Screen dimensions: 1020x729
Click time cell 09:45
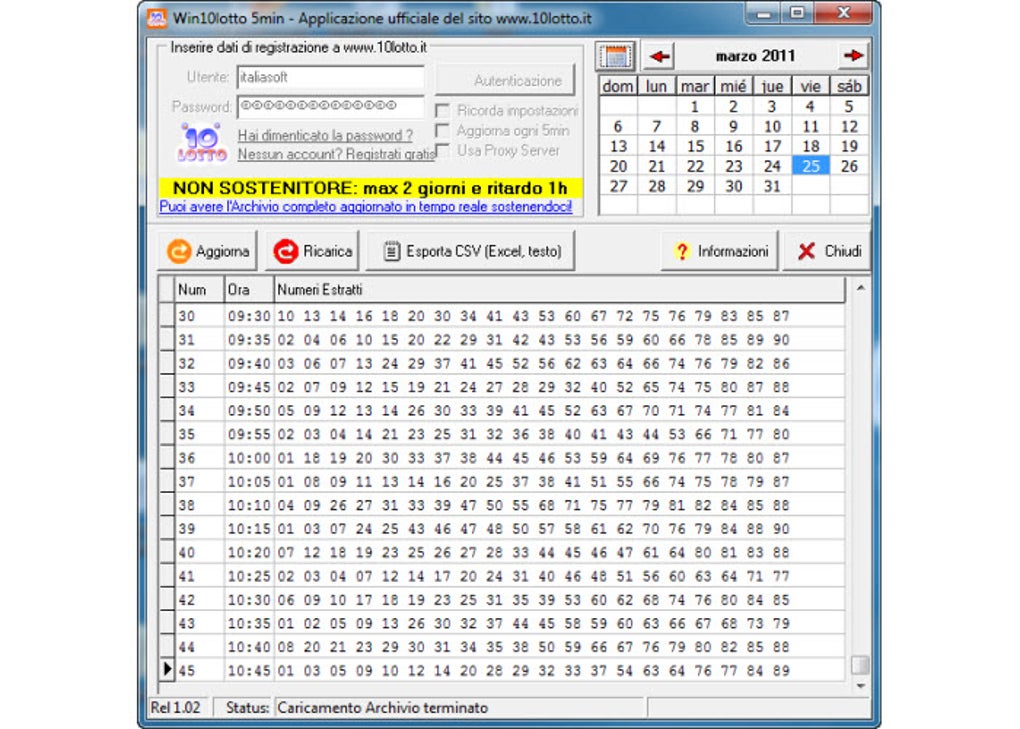click(x=249, y=387)
